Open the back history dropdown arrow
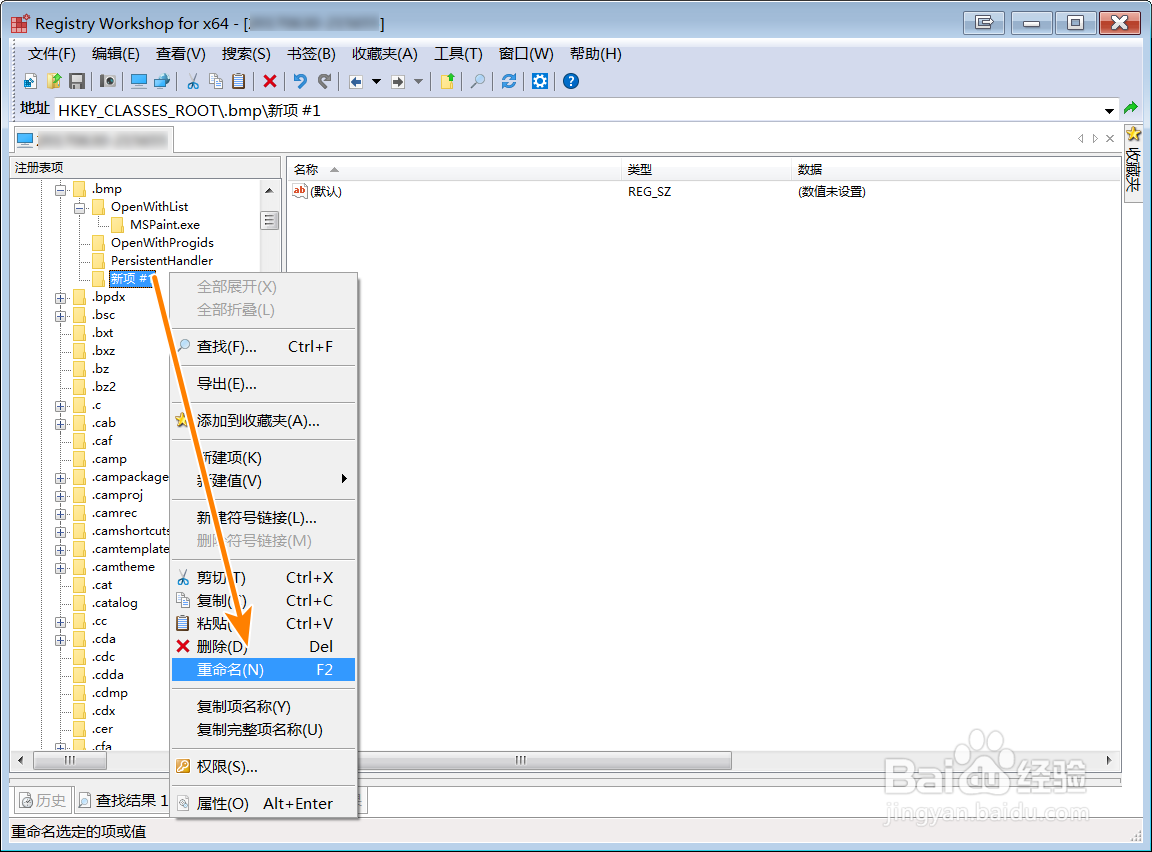The width and height of the screenshot is (1152, 852). click(x=376, y=82)
